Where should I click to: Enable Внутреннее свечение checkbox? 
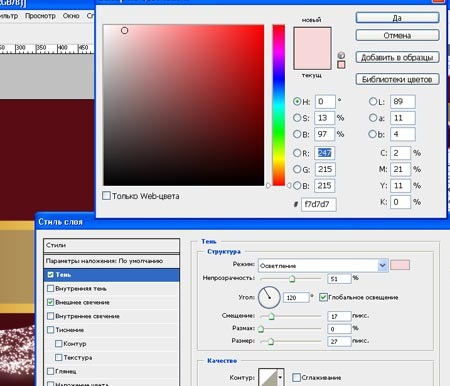pos(50,316)
